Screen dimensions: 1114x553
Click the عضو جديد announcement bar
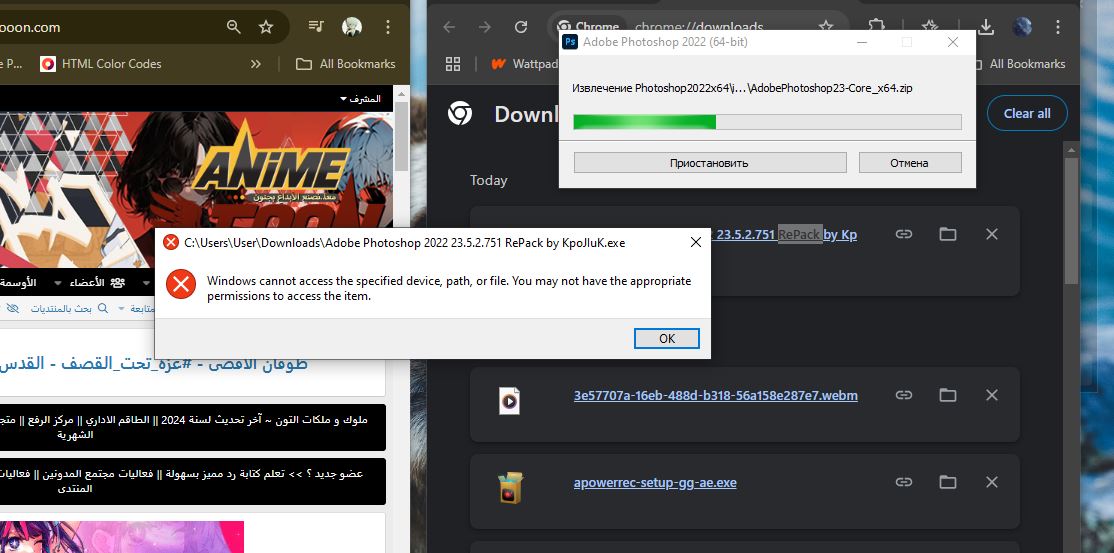(192, 481)
